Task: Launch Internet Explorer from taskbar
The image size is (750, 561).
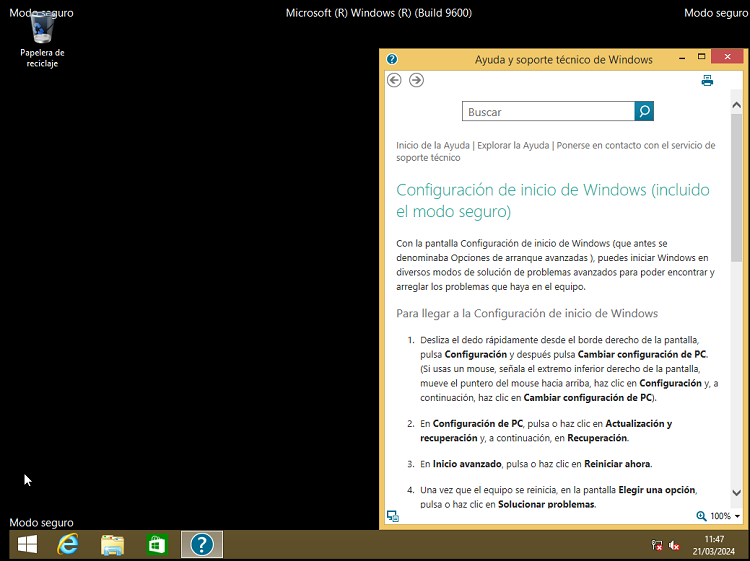Action: [x=69, y=544]
